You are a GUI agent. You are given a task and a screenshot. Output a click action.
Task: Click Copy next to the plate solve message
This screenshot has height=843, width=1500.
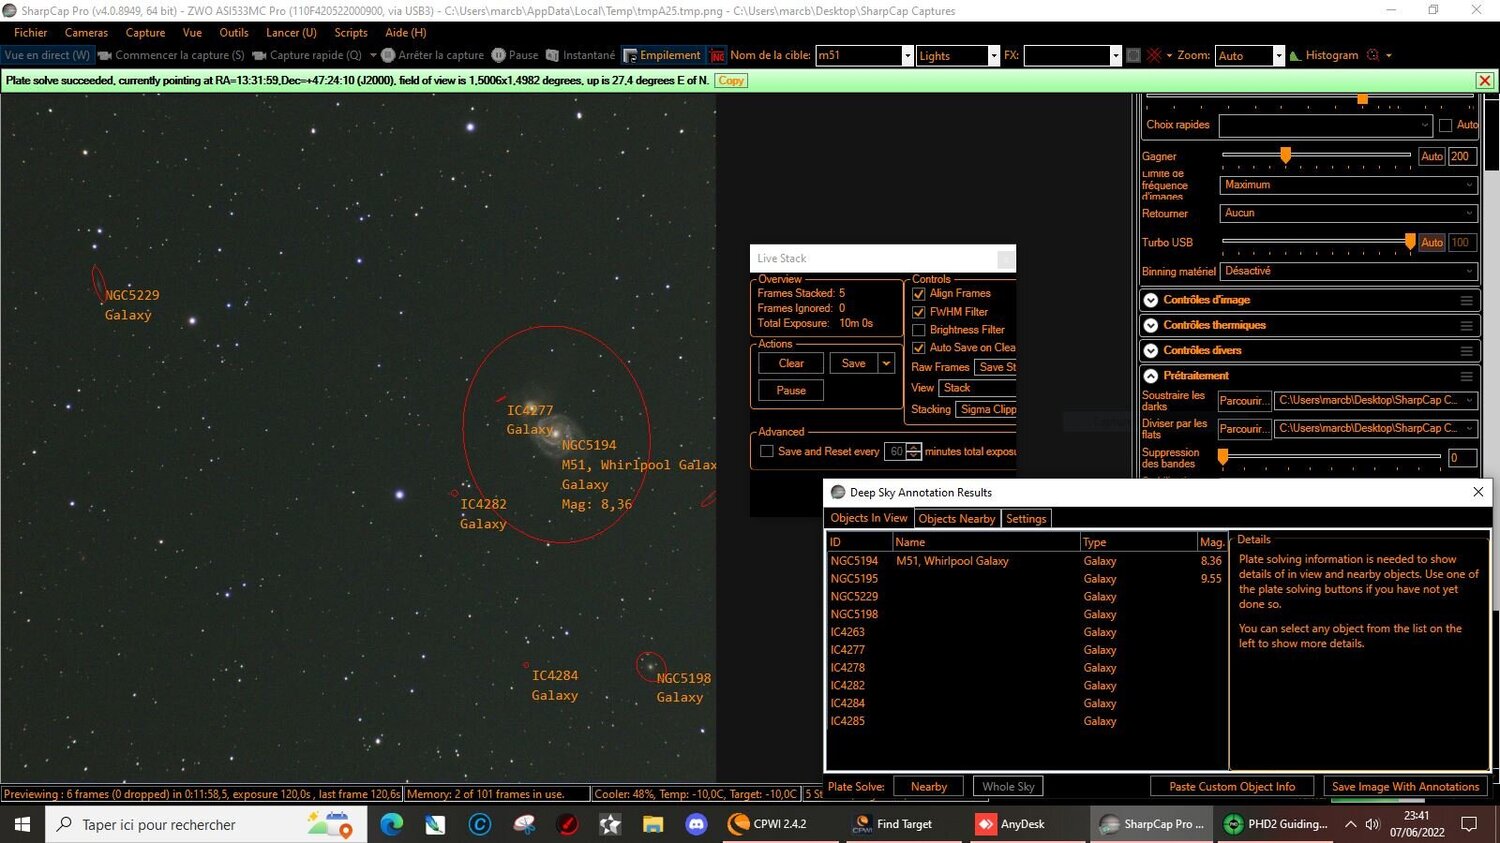[x=729, y=80]
